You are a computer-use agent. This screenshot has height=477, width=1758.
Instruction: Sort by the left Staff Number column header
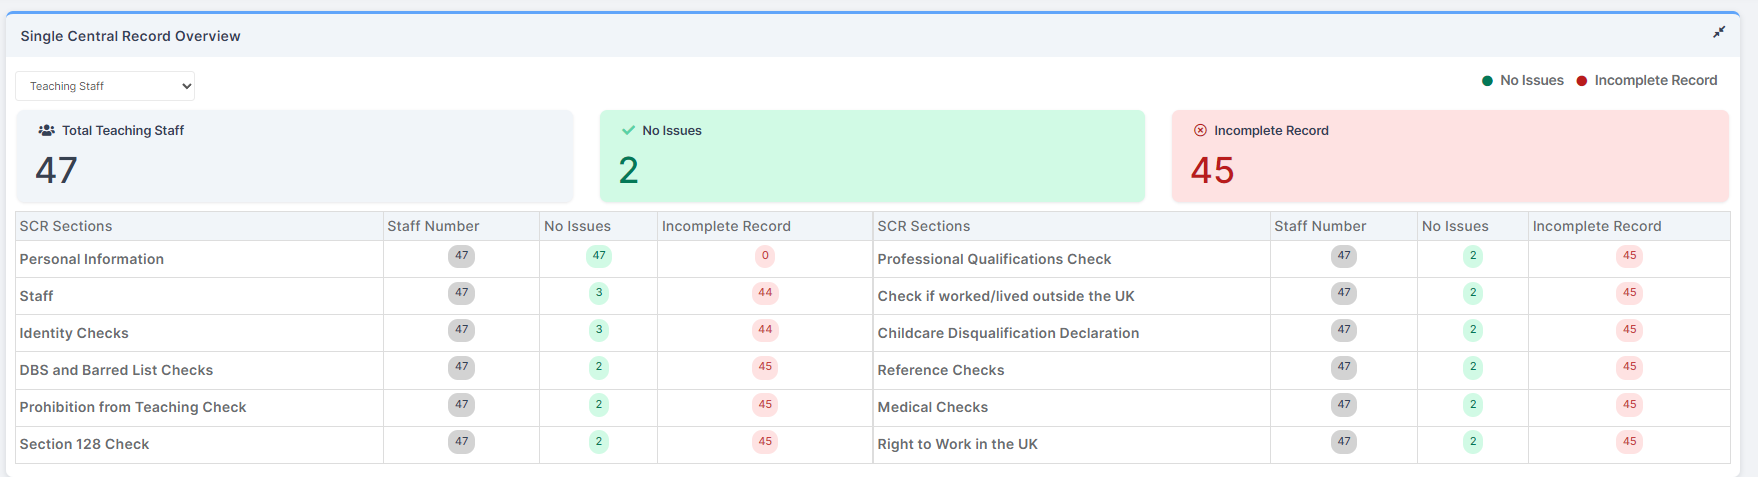click(x=433, y=226)
